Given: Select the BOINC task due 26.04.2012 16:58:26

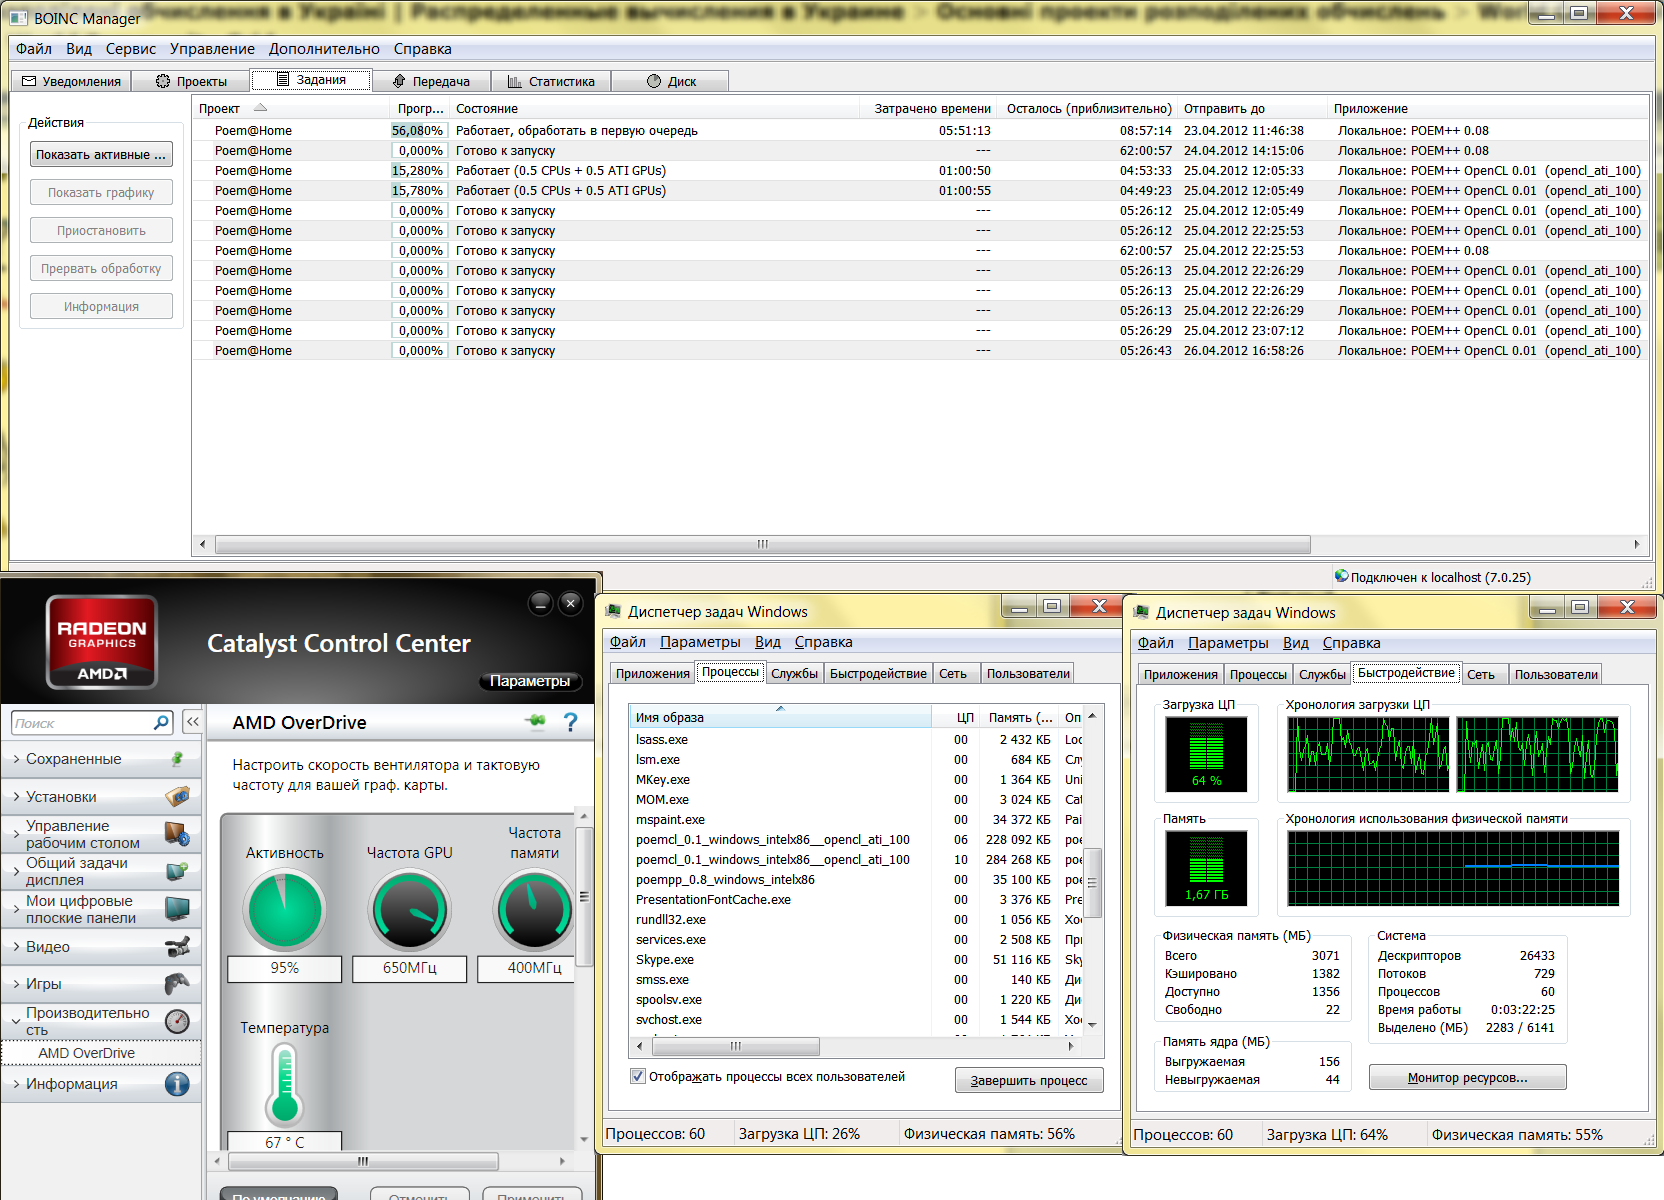Looking at the screenshot, I should 920,351.
